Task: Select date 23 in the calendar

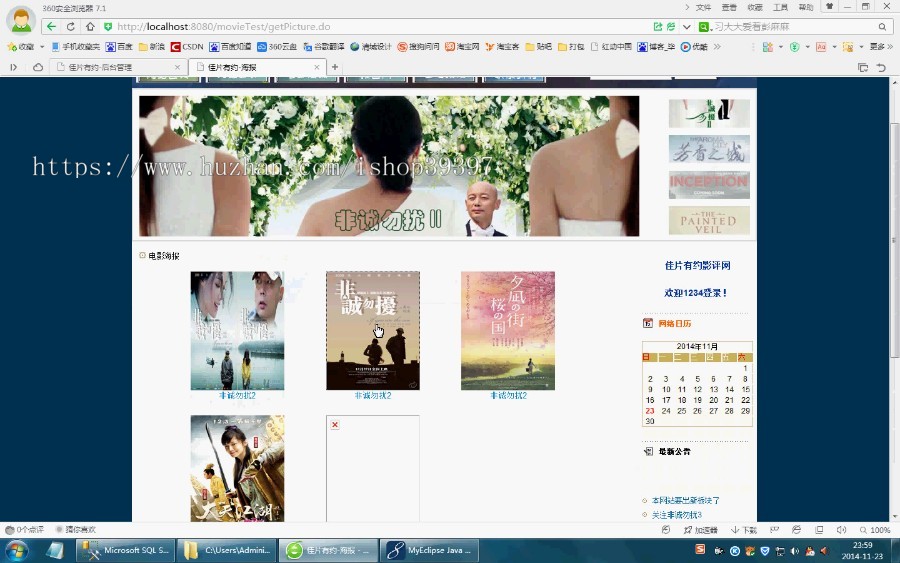Action: pyautogui.click(x=650, y=411)
